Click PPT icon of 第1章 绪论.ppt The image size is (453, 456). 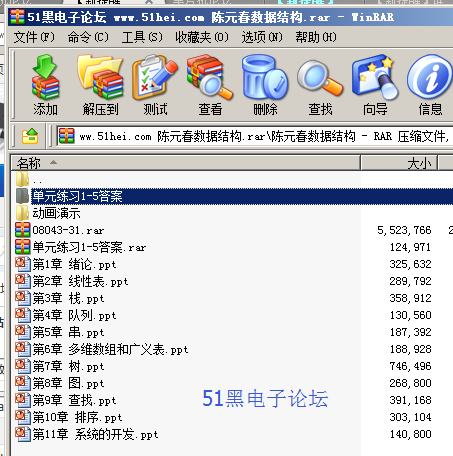point(22,264)
